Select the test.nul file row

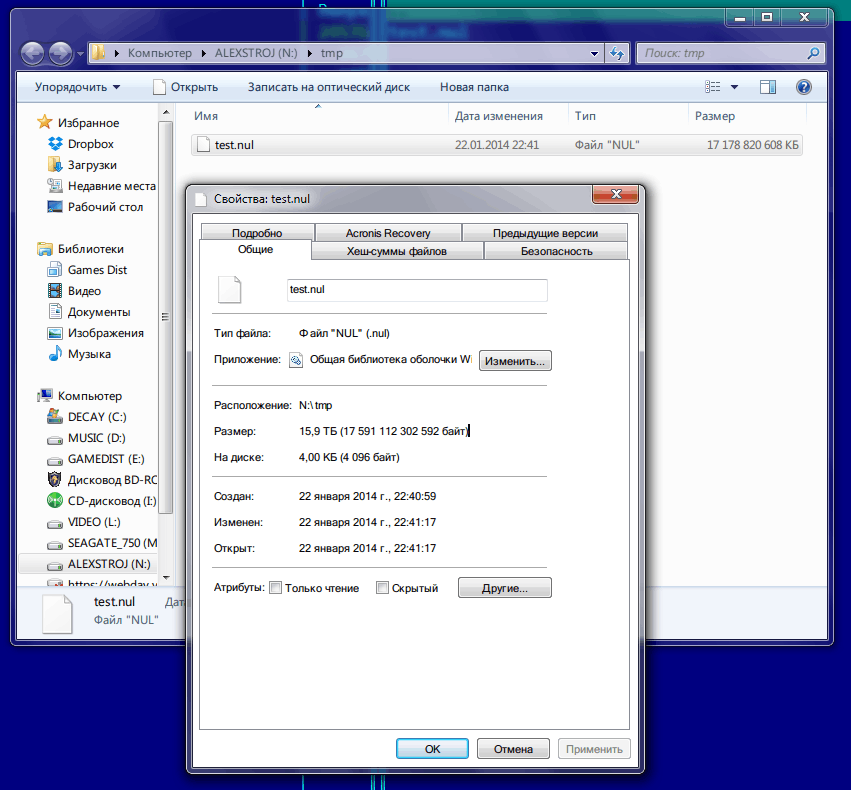(497, 145)
